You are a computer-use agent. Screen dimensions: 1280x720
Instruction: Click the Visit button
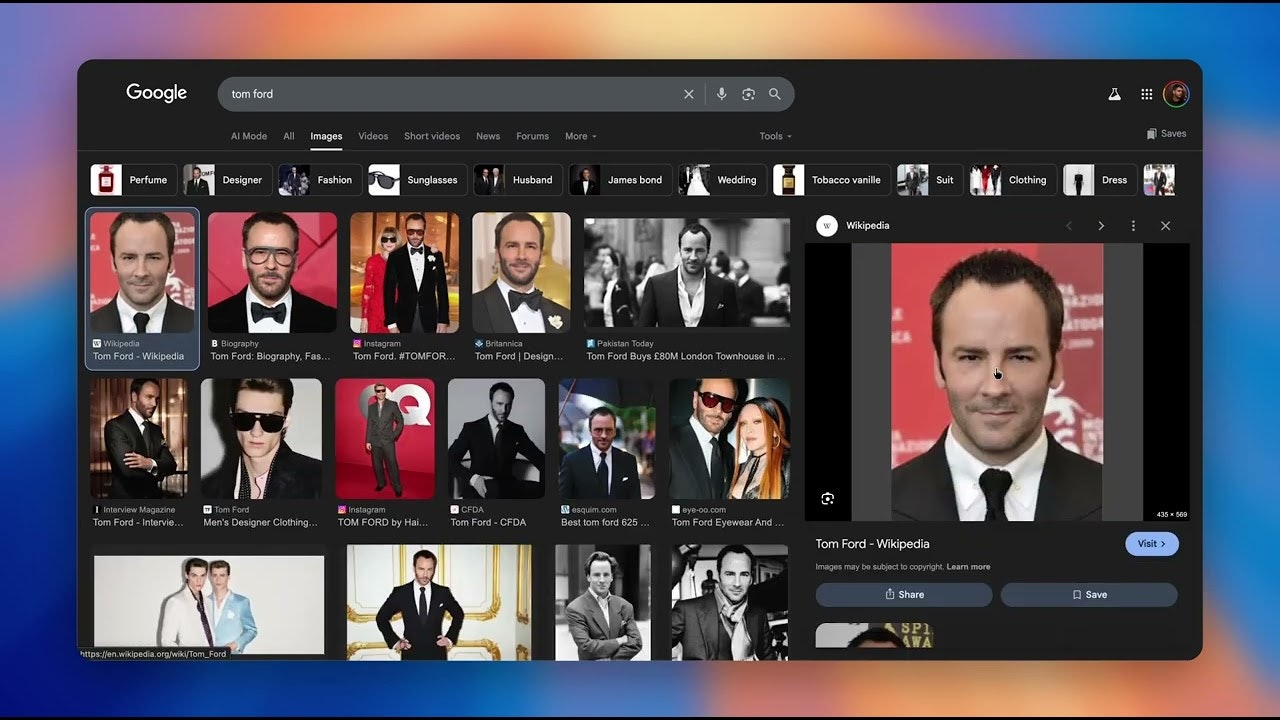coord(1152,544)
